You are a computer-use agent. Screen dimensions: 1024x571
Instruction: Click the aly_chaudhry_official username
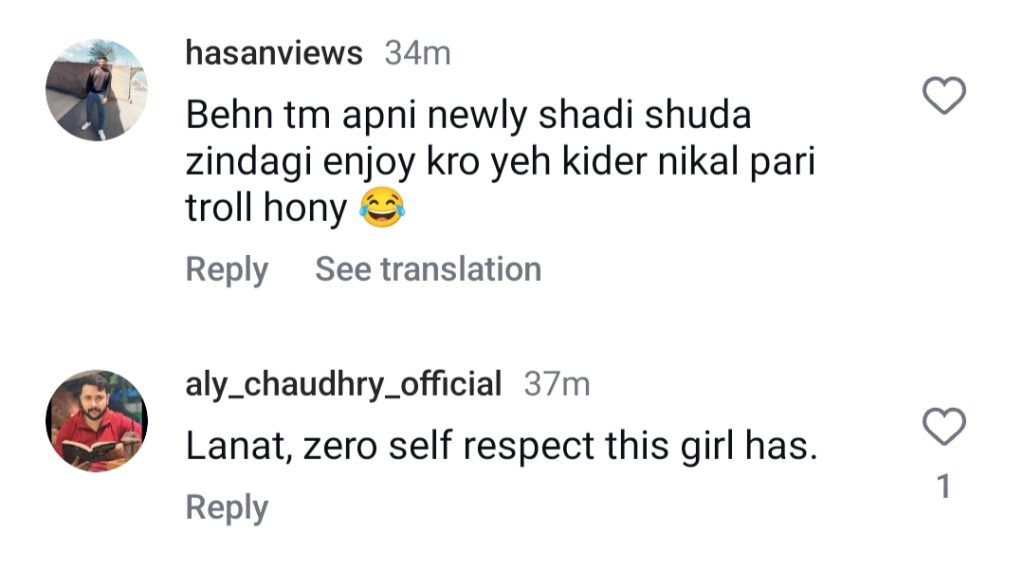[x=343, y=383]
